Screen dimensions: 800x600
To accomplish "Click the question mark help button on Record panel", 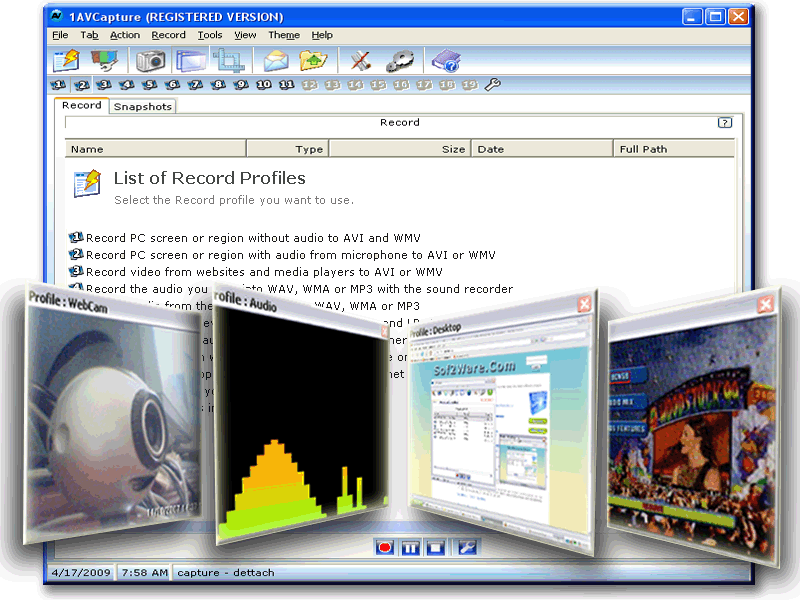I will click(724, 122).
